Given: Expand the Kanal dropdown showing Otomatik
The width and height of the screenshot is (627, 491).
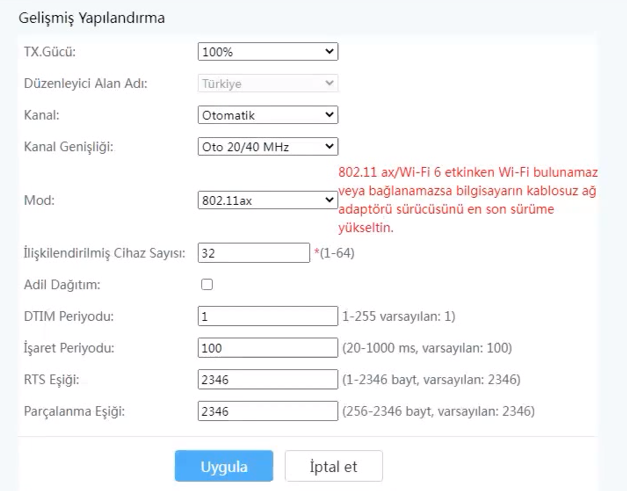Looking at the screenshot, I should pos(268,115).
